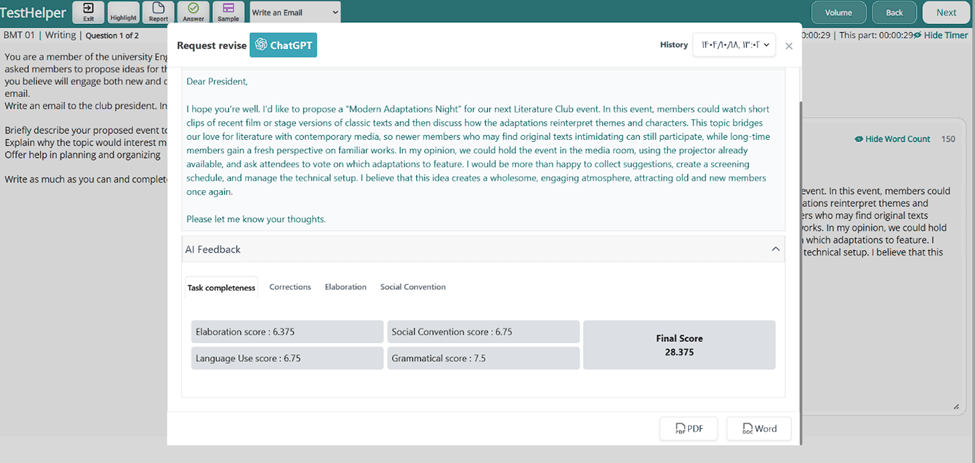The width and height of the screenshot is (975, 463).
Task: Collapse the AI Feedback section
Action: 775,249
